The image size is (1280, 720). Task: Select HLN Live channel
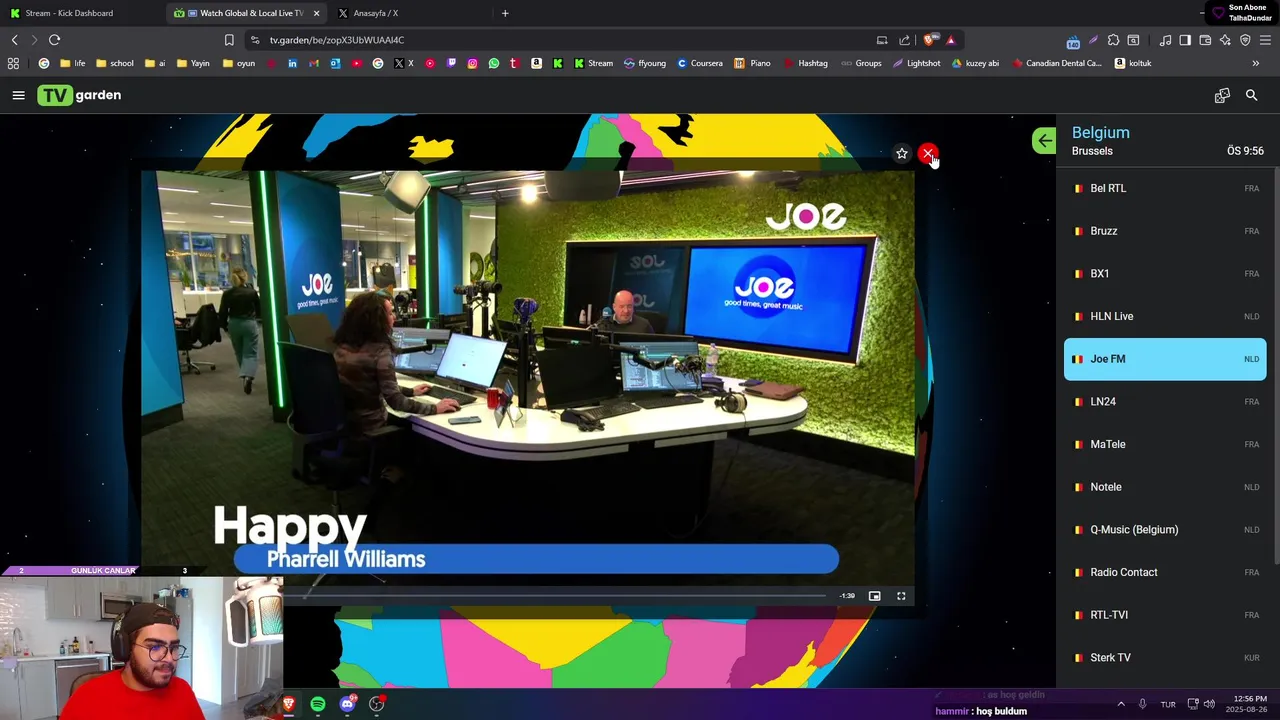tap(1165, 316)
